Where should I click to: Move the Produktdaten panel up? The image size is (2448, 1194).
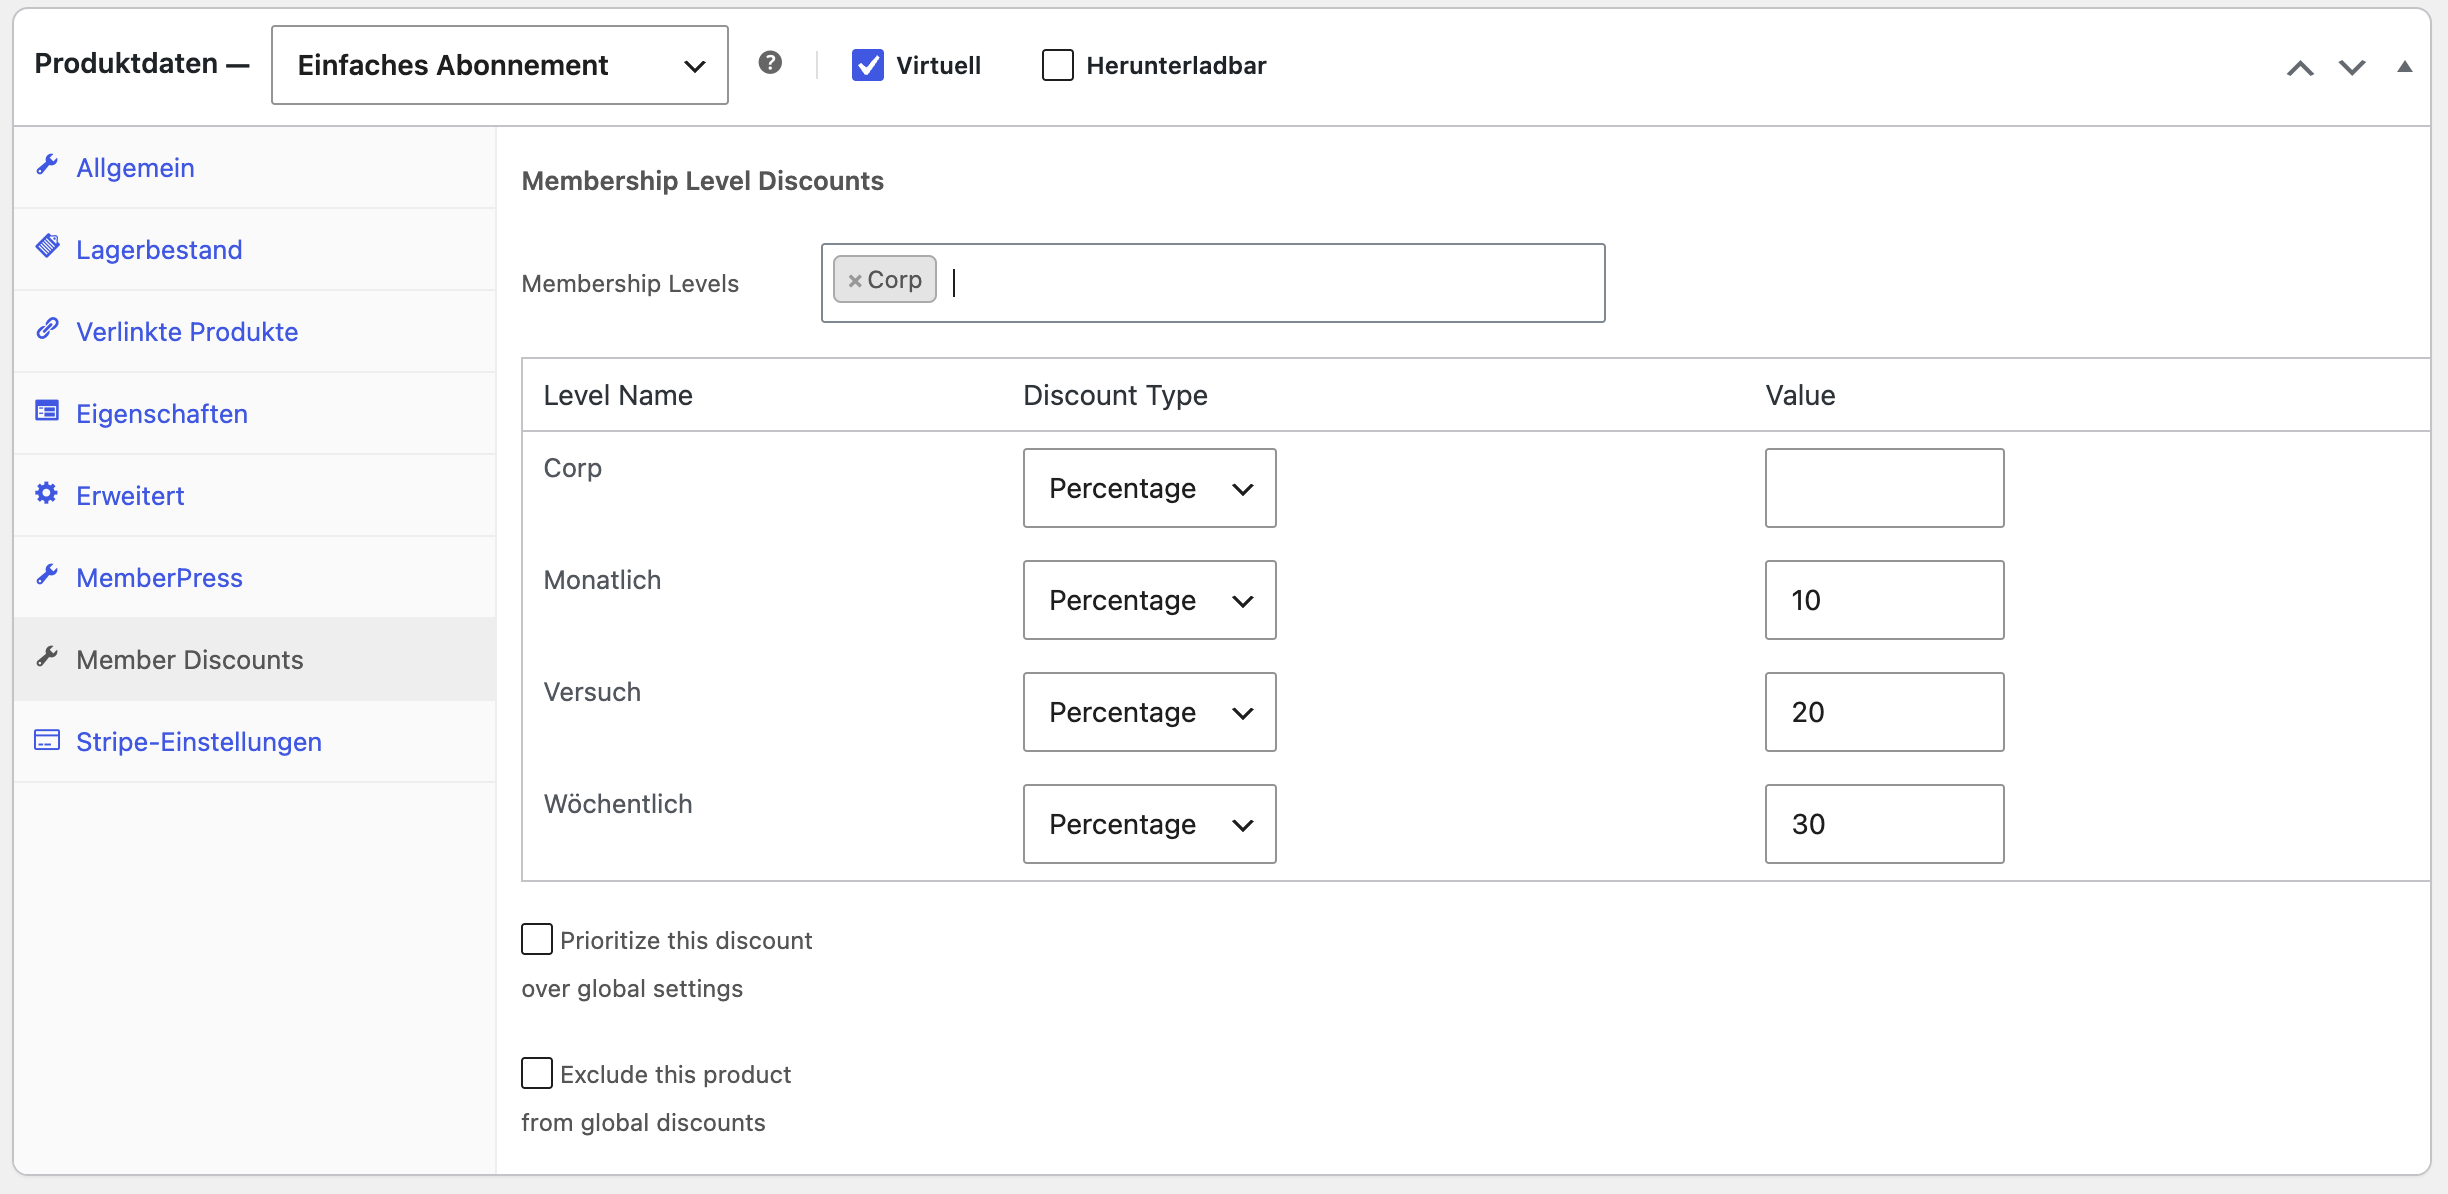(2300, 67)
